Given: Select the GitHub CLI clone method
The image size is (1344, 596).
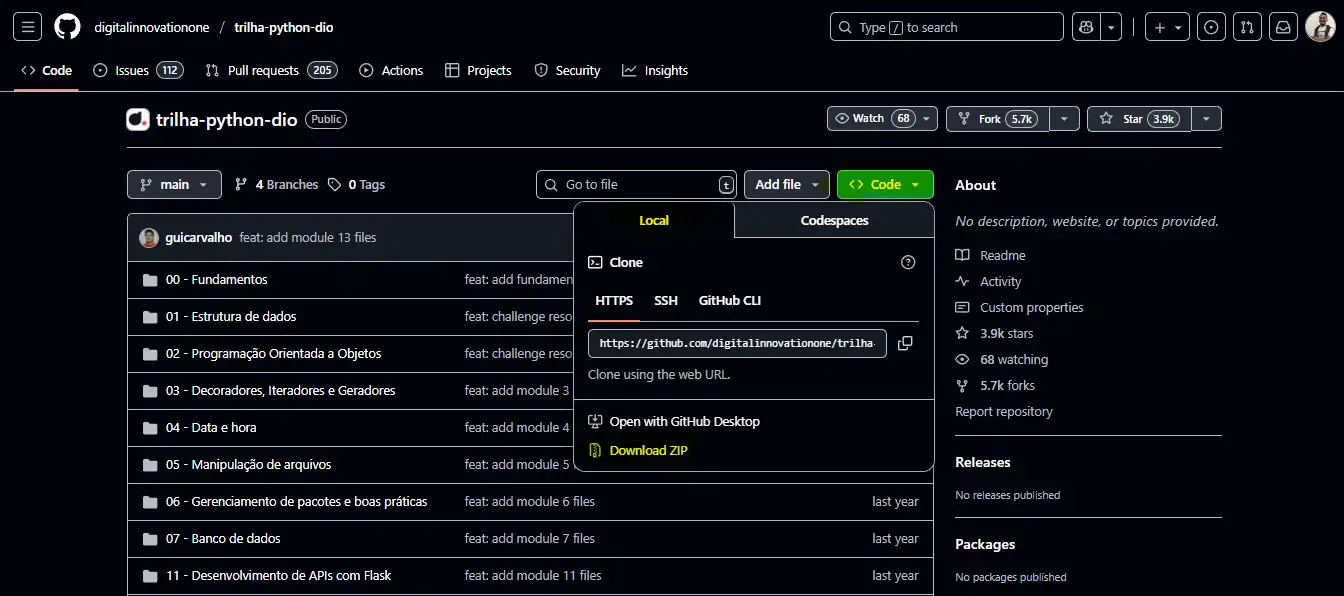Looking at the screenshot, I should click(x=730, y=301).
